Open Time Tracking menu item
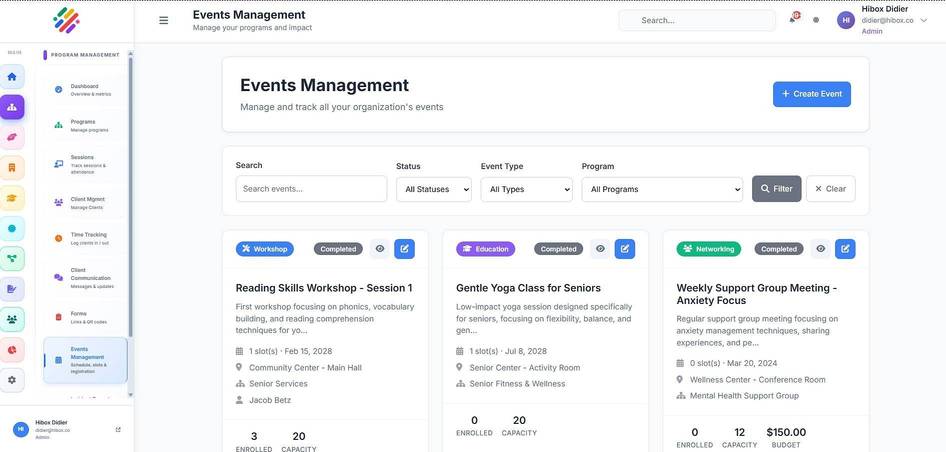946x452 pixels. [x=85, y=238]
